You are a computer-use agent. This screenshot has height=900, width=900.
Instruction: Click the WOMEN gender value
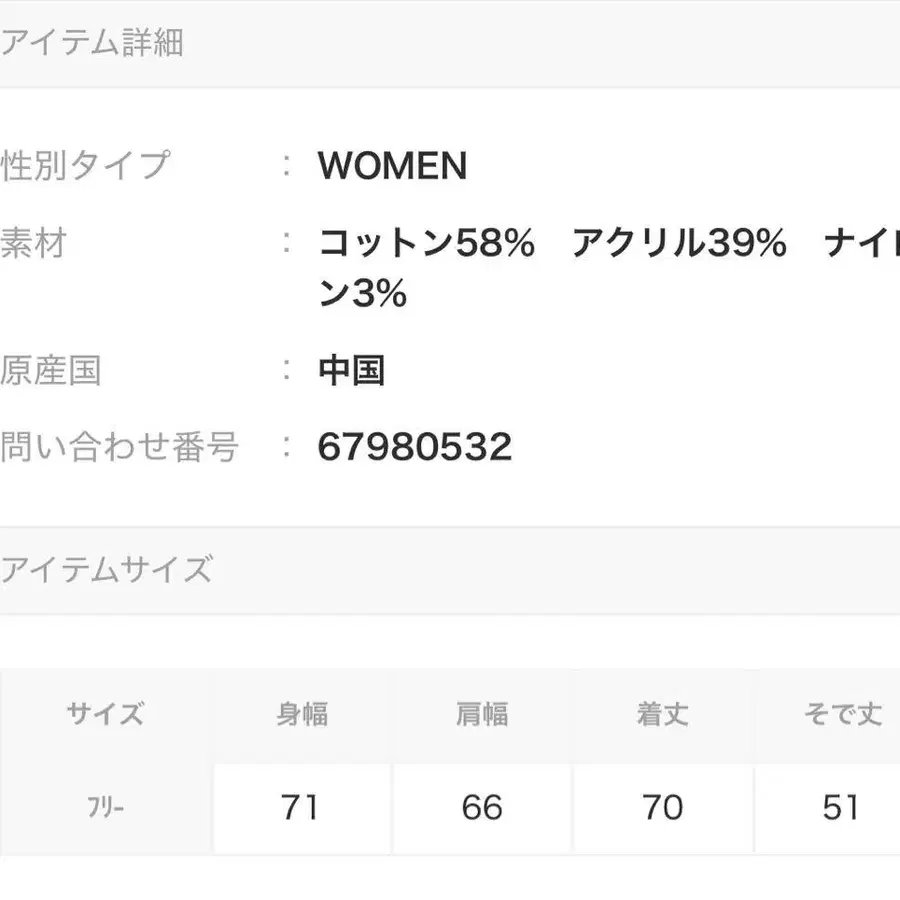(392, 166)
